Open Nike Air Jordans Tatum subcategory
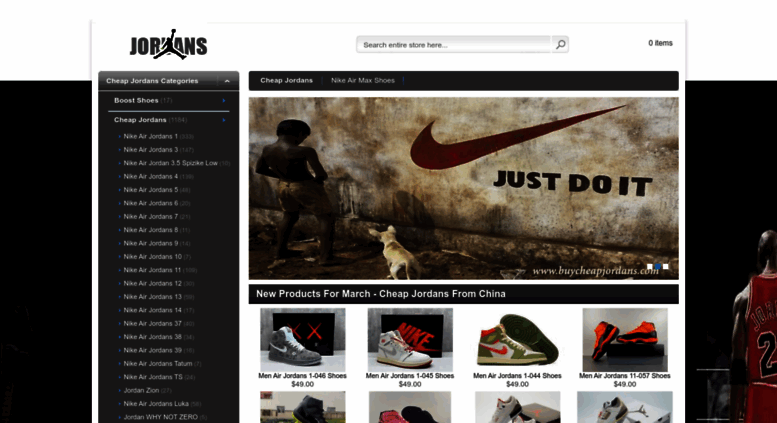 pos(158,364)
